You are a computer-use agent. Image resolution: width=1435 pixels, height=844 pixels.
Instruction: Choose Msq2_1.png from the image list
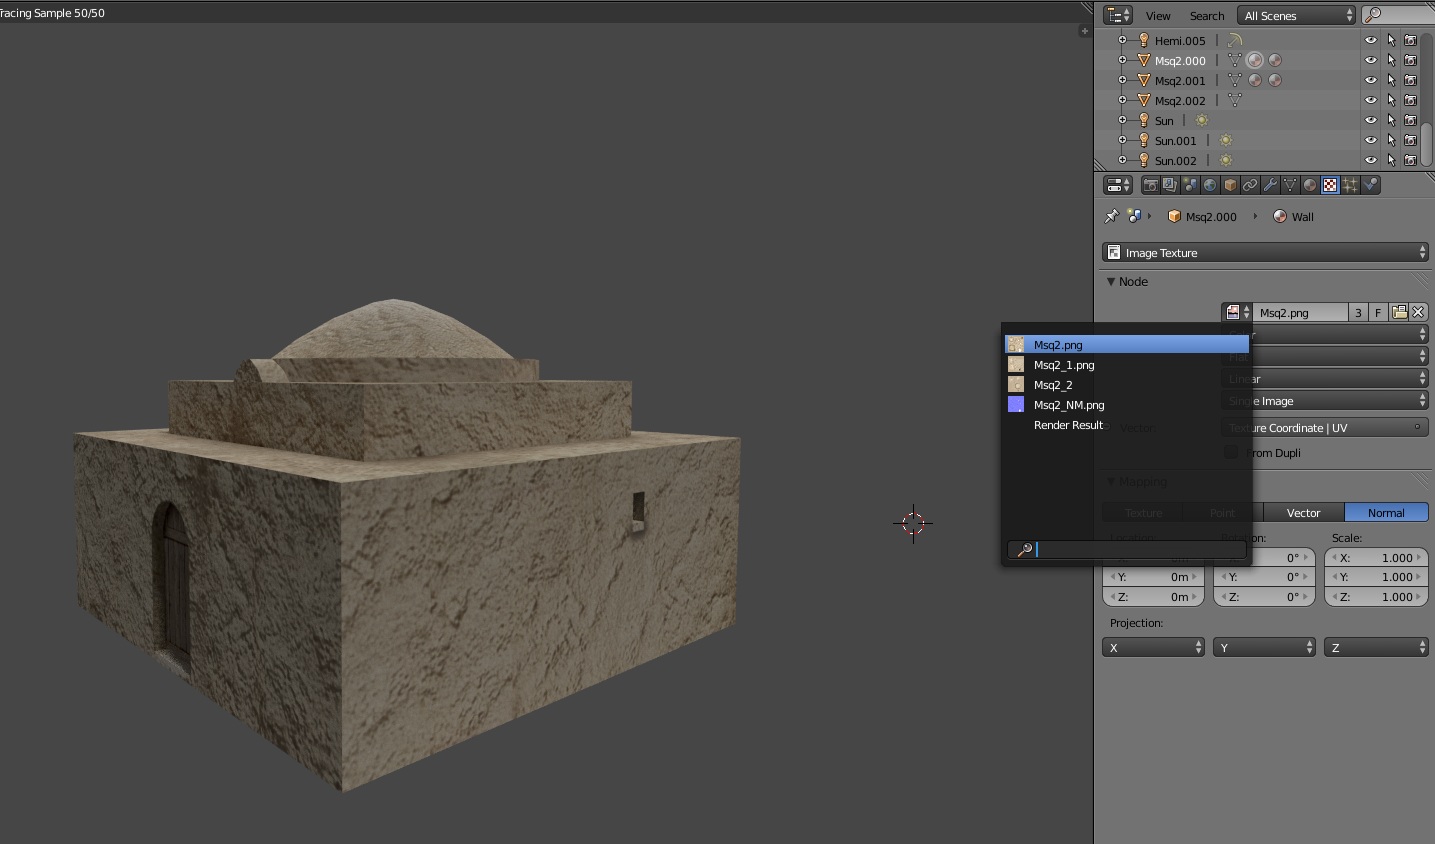(1127, 365)
